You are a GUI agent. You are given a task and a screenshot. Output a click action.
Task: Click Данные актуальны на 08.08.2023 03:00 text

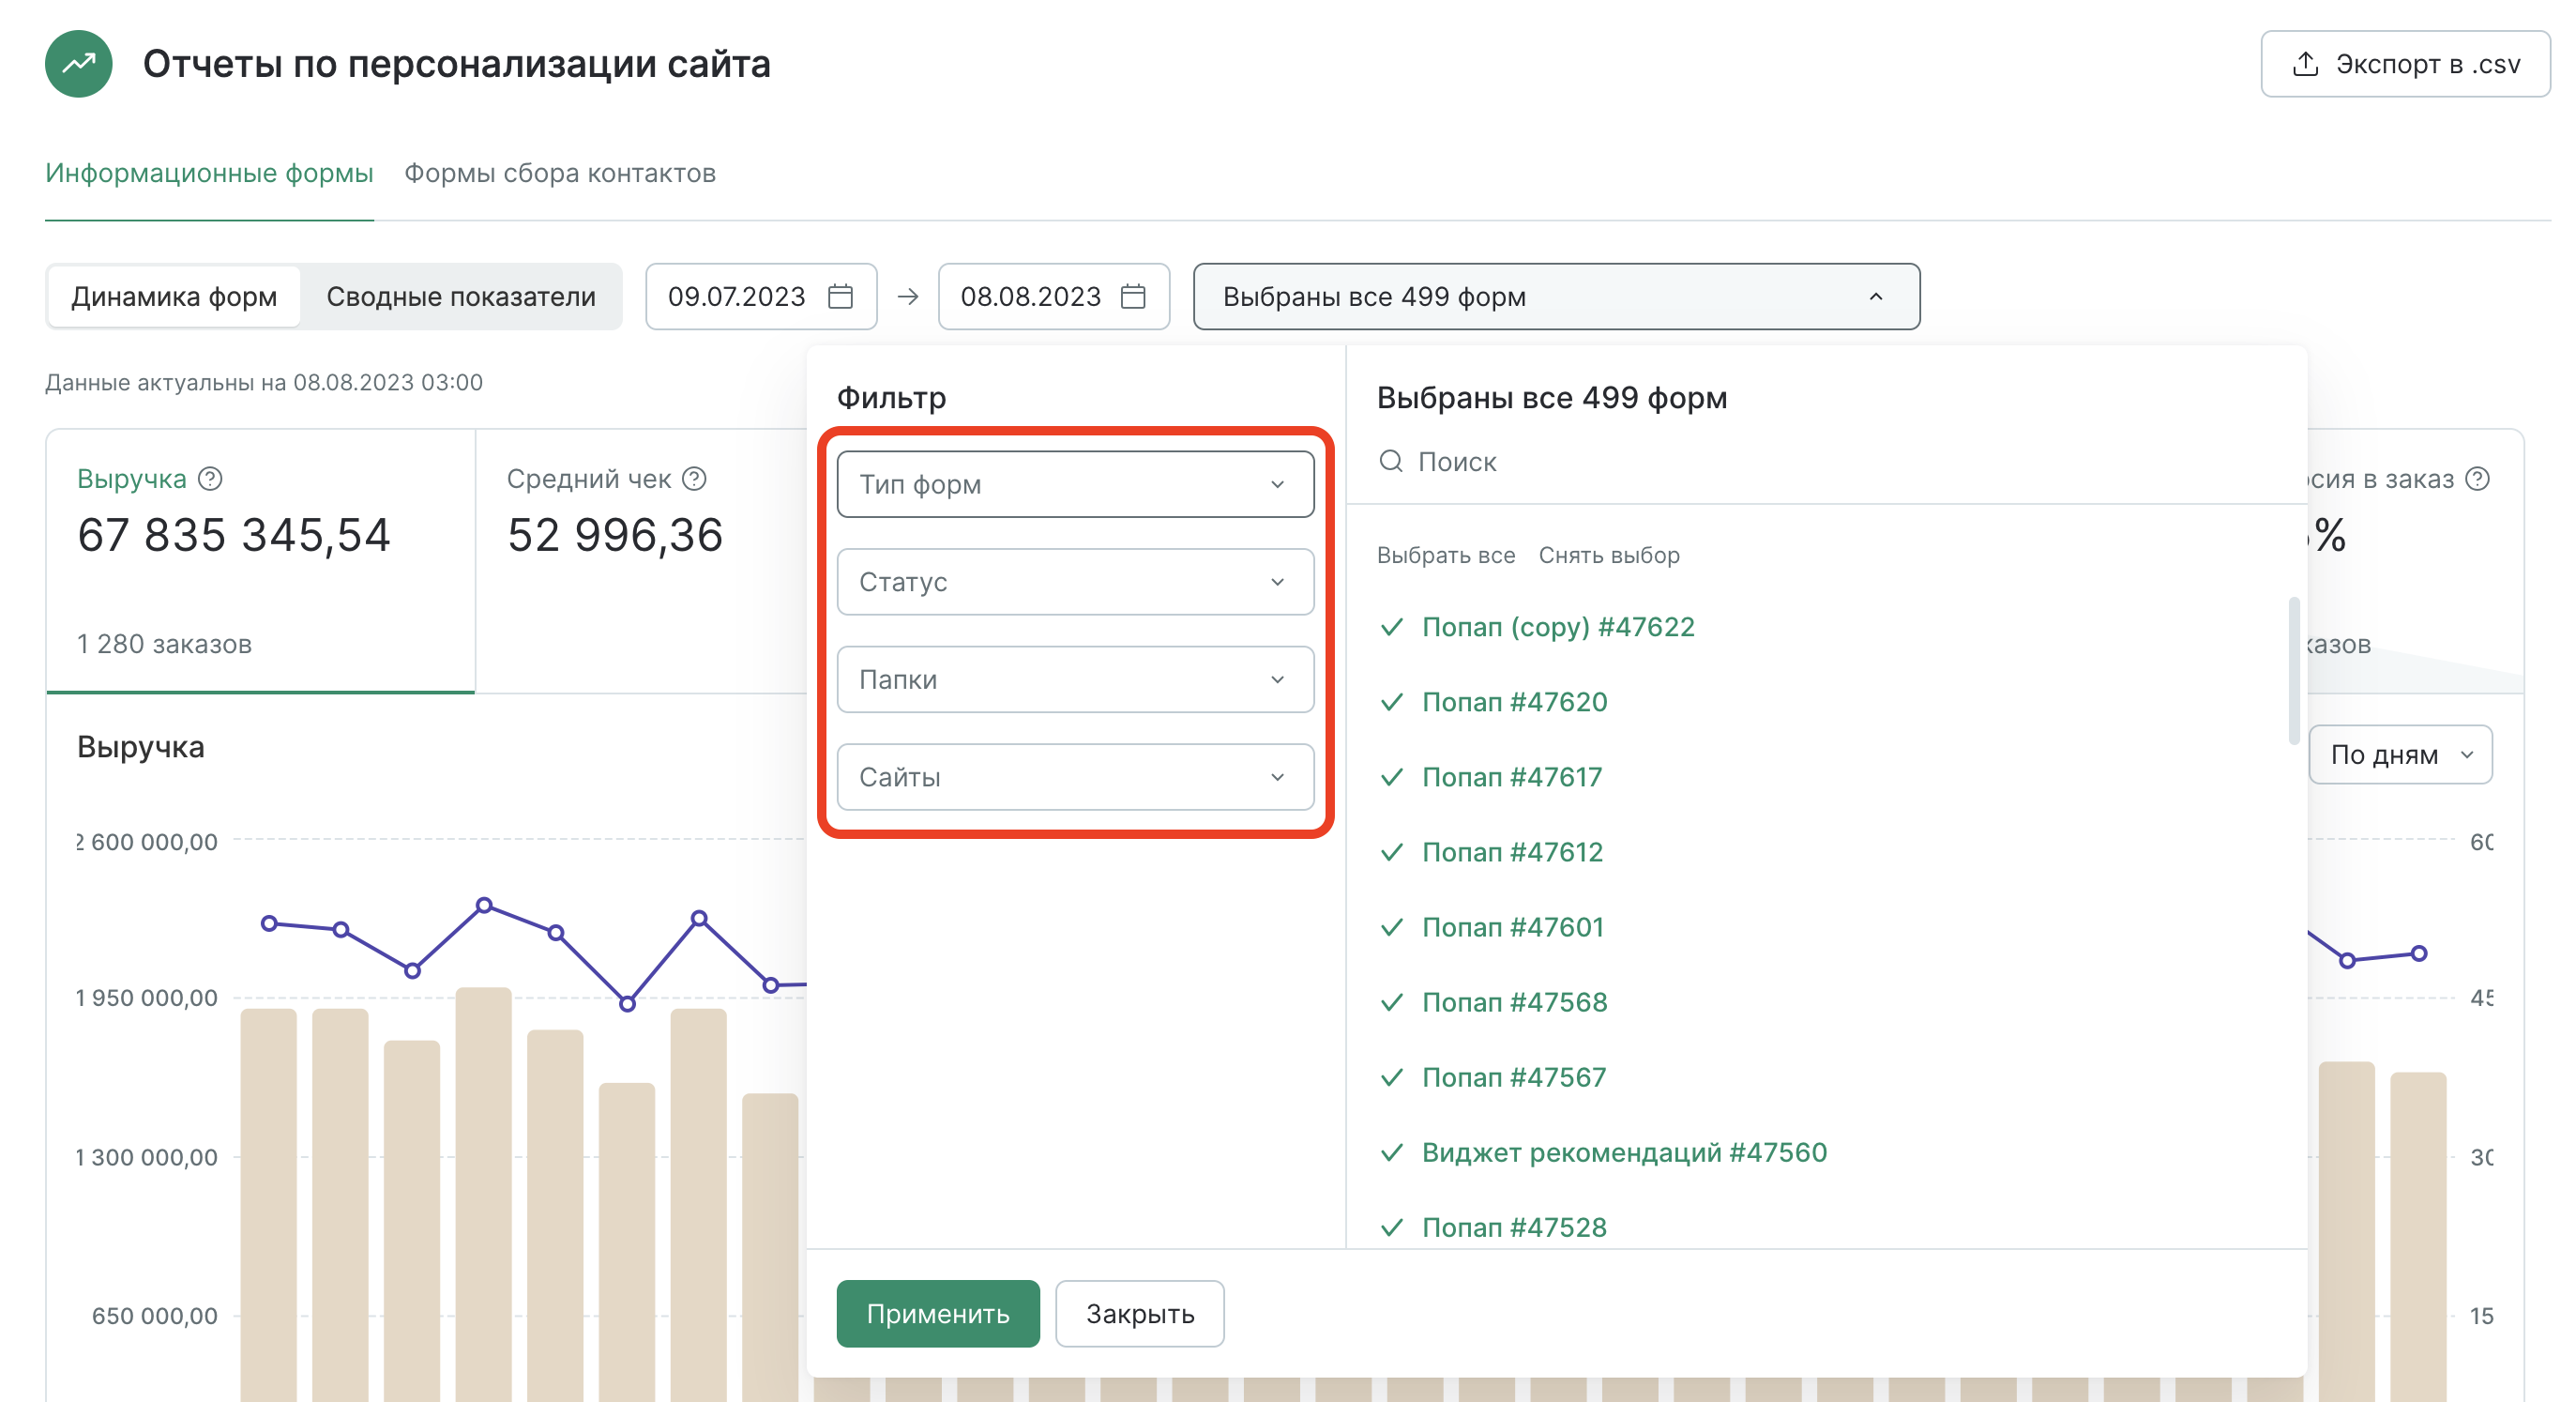[264, 382]
